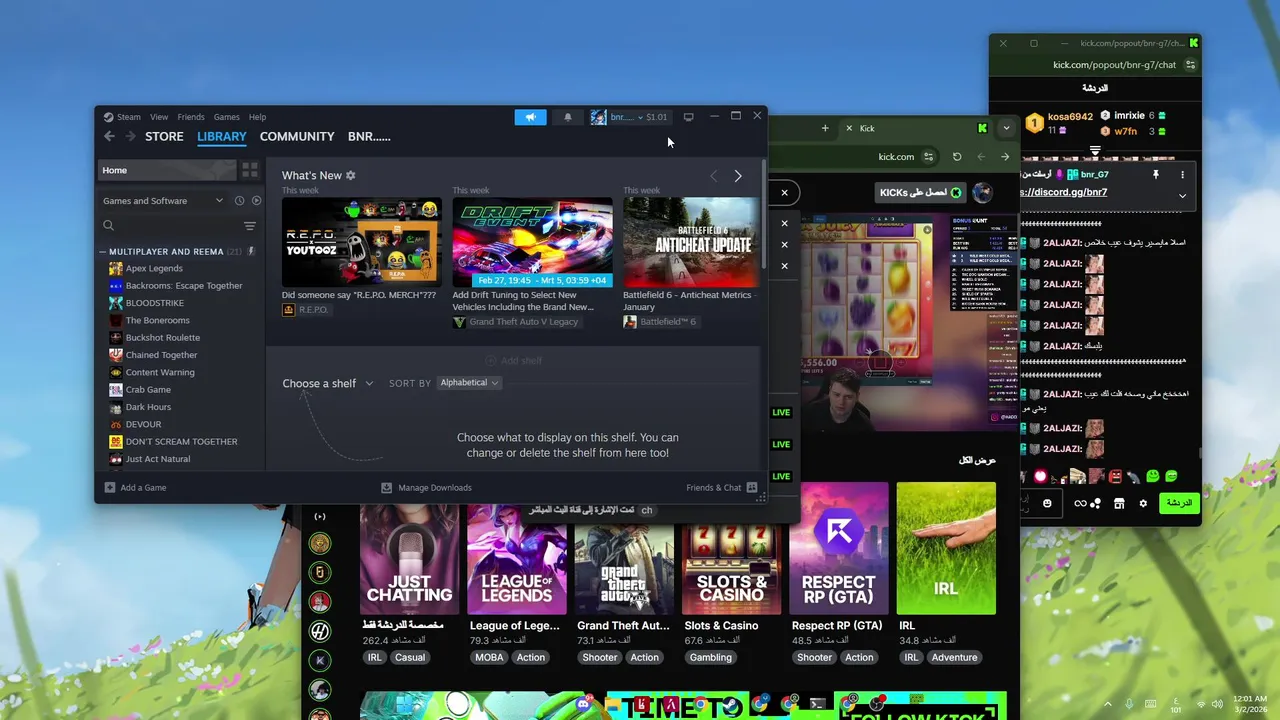Open the Help menu in Steam
1280x720 pixels.
click(257, 117)
